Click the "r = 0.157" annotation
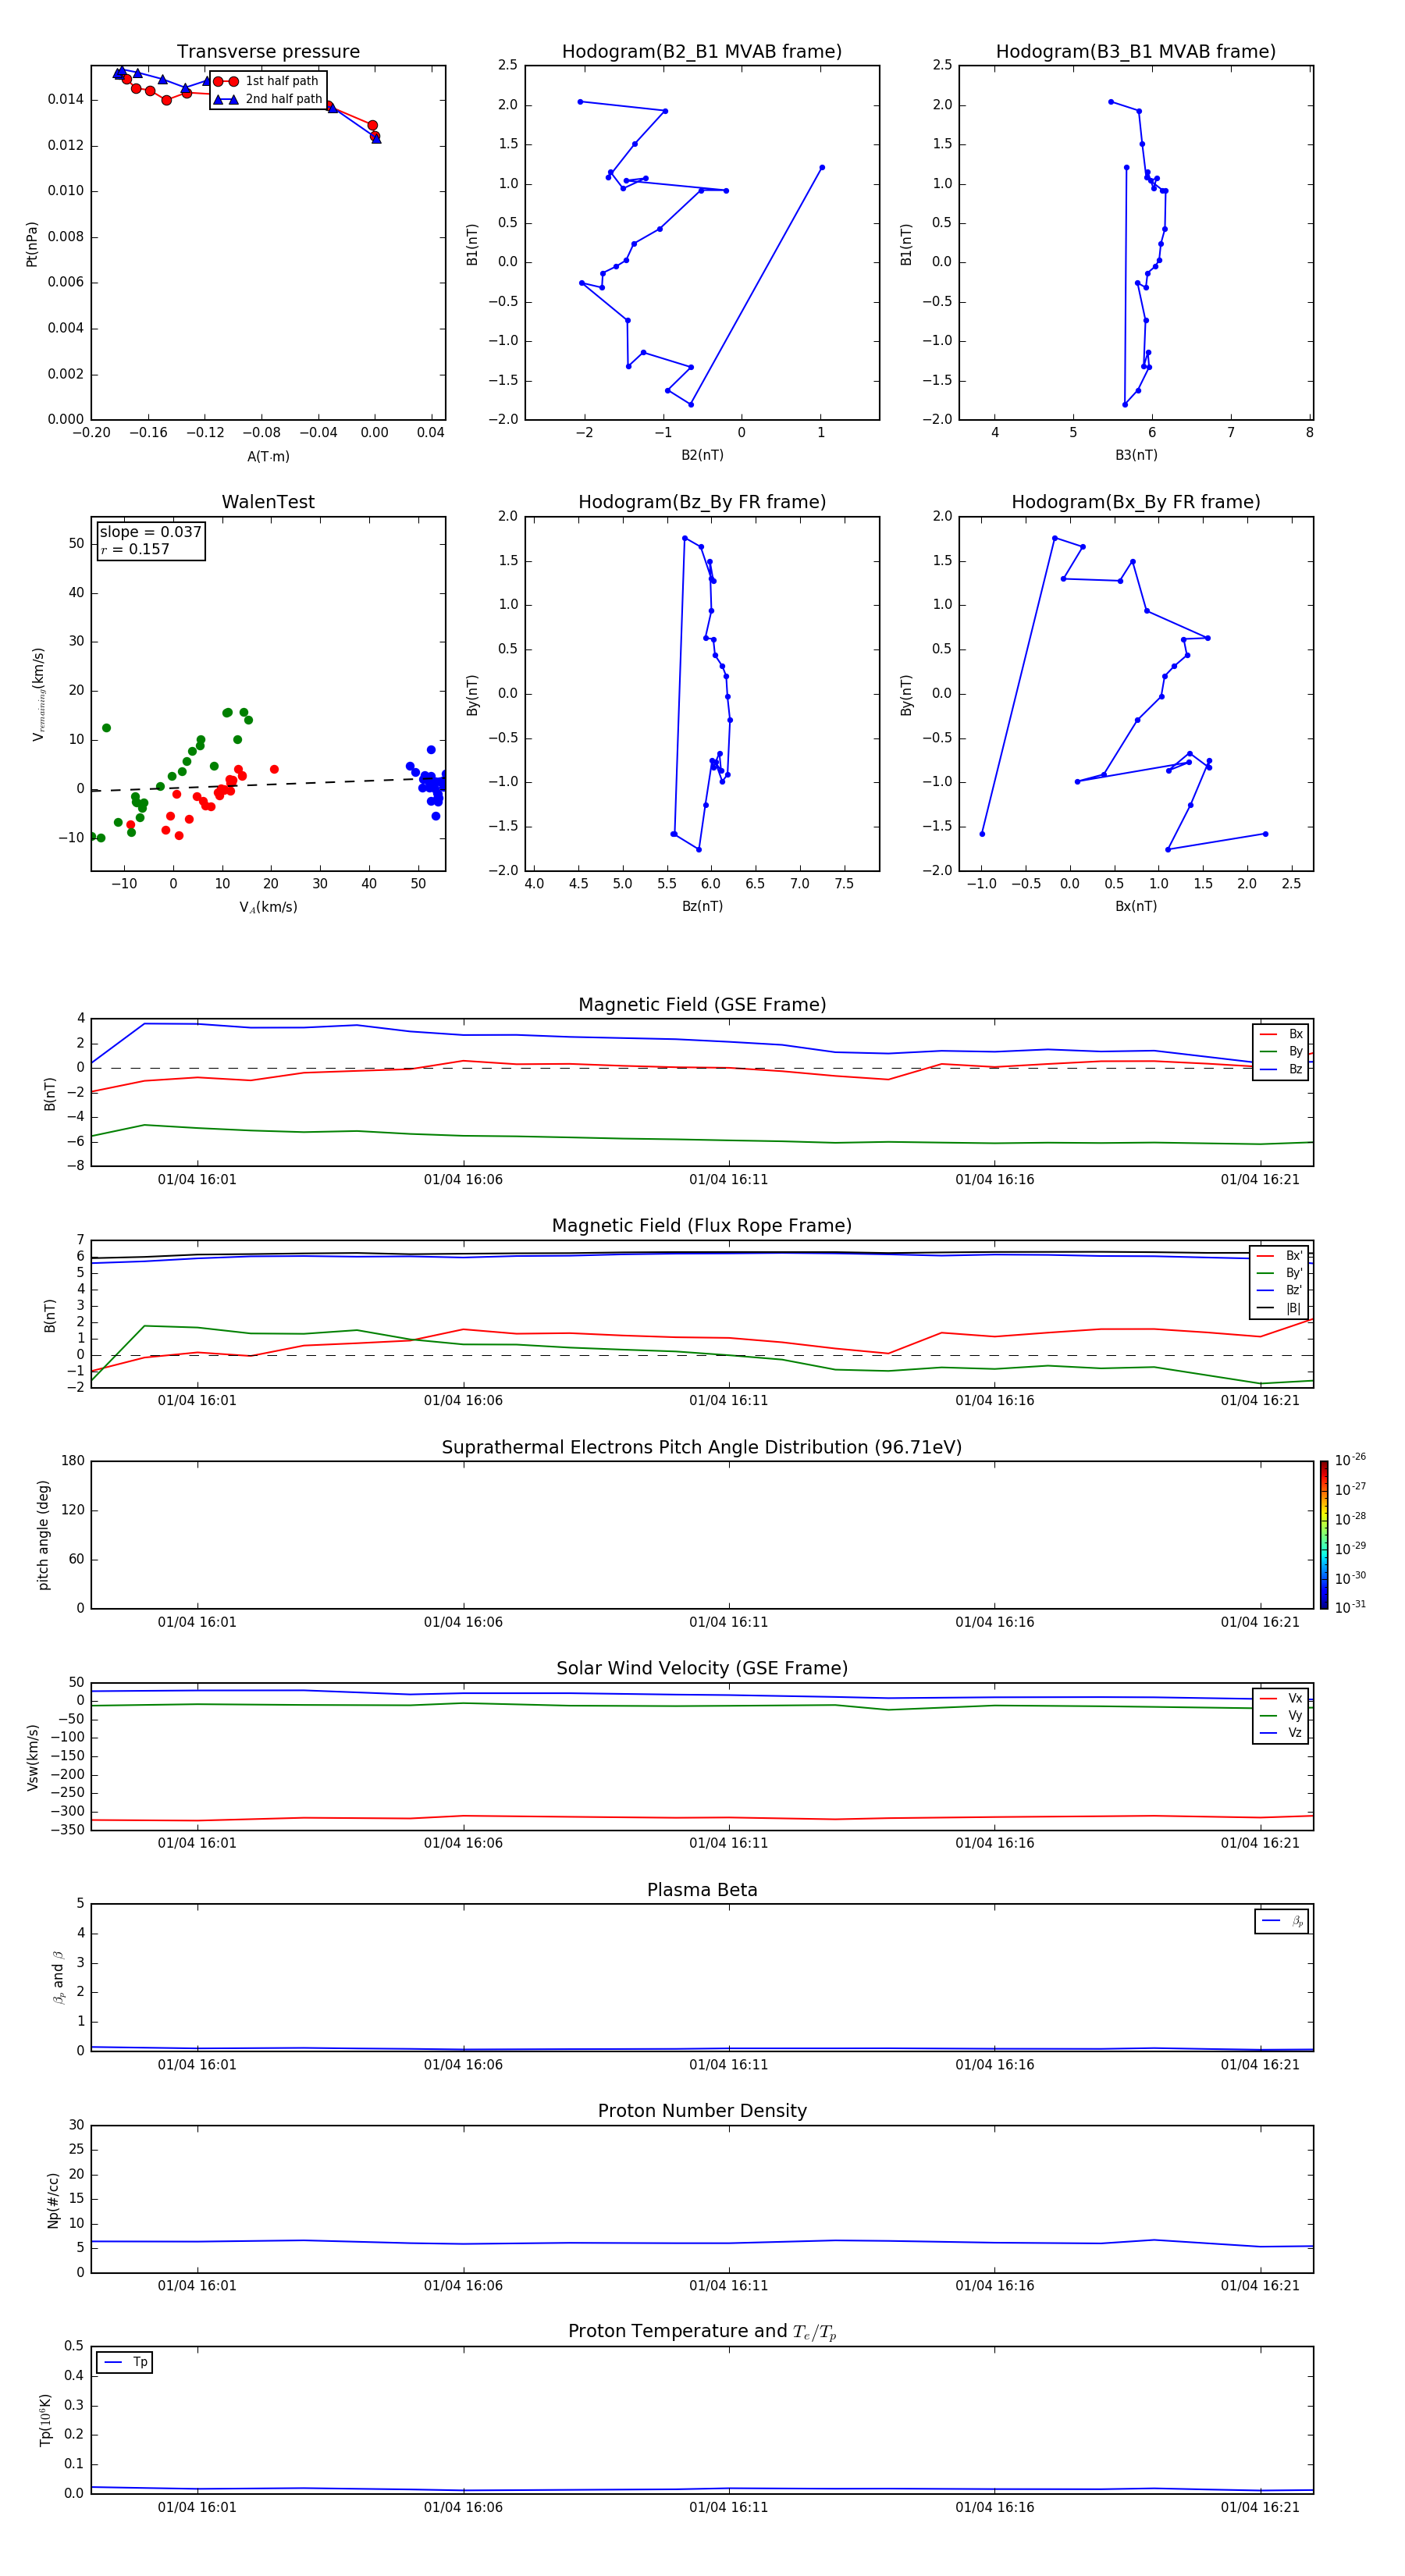 (135, 549)
